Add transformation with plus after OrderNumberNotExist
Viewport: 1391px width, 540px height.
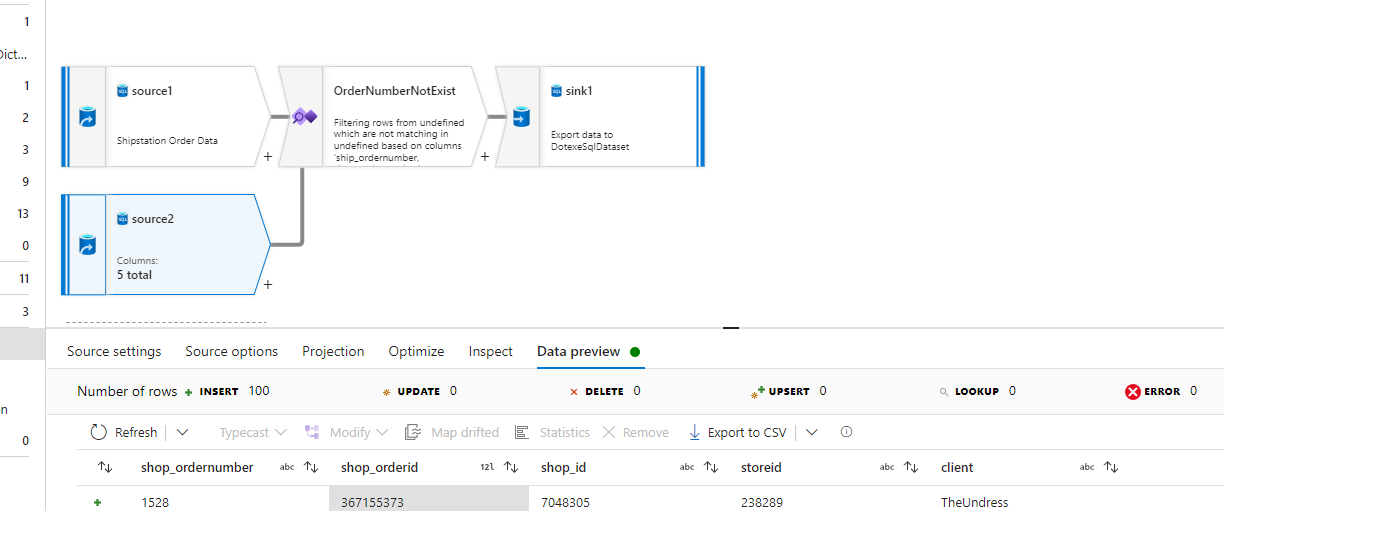(484, 156)
